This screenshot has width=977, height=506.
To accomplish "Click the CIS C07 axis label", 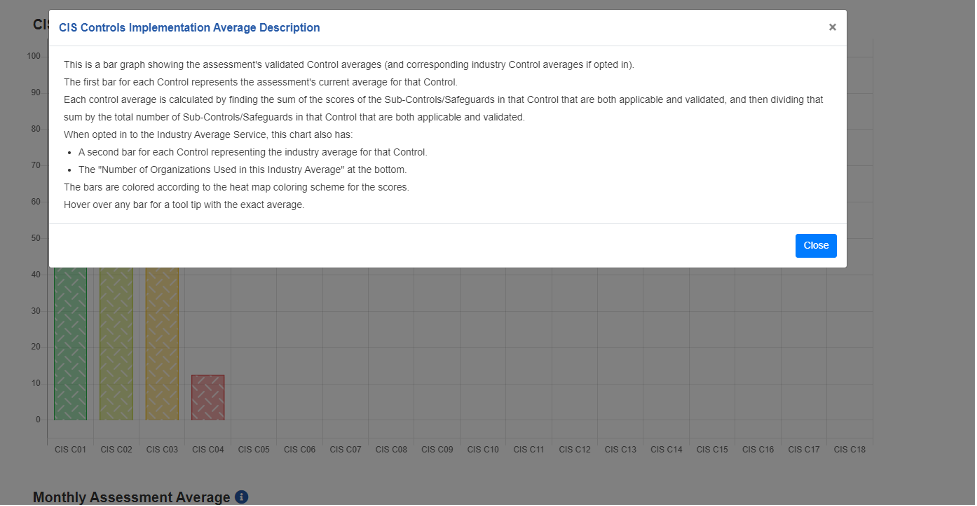I will [346, 450].
